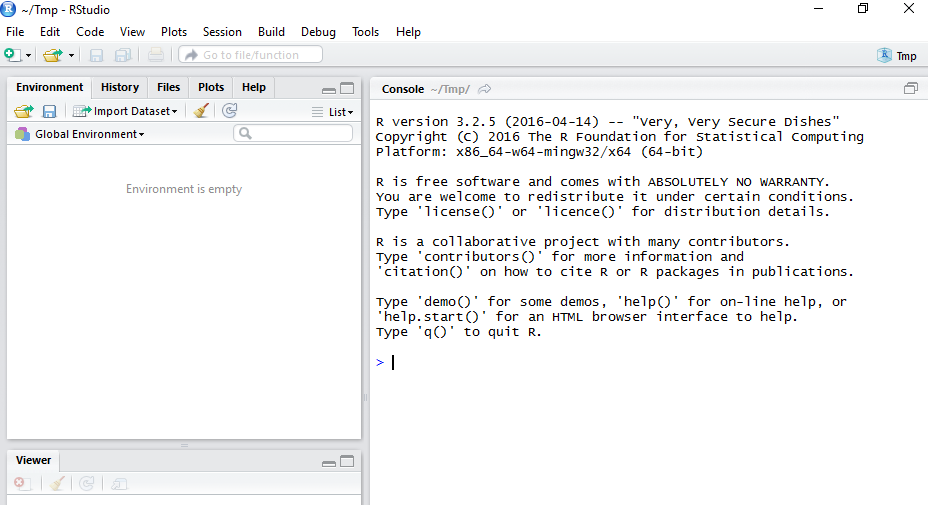Minimize the Environment pane
928x505 pixels.
(x=329, y=89)
